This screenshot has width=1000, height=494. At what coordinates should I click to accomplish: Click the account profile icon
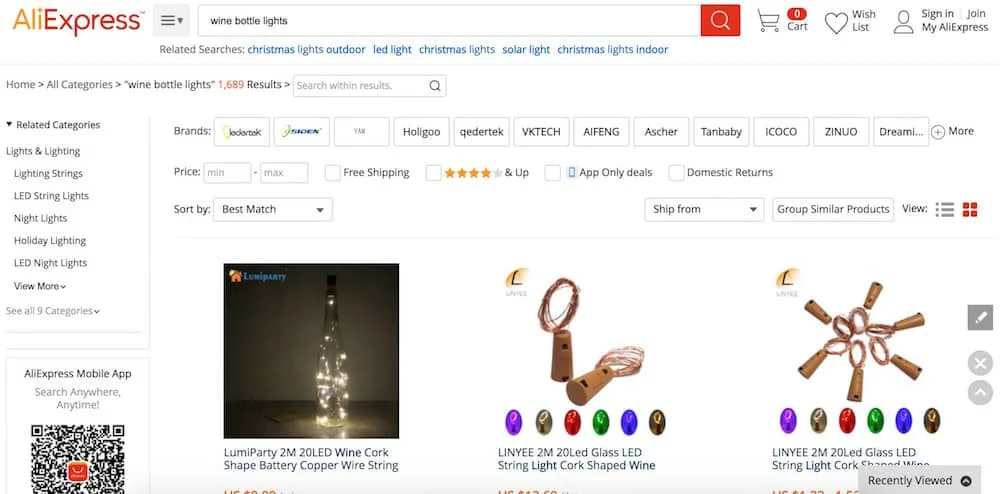(903, 22)
